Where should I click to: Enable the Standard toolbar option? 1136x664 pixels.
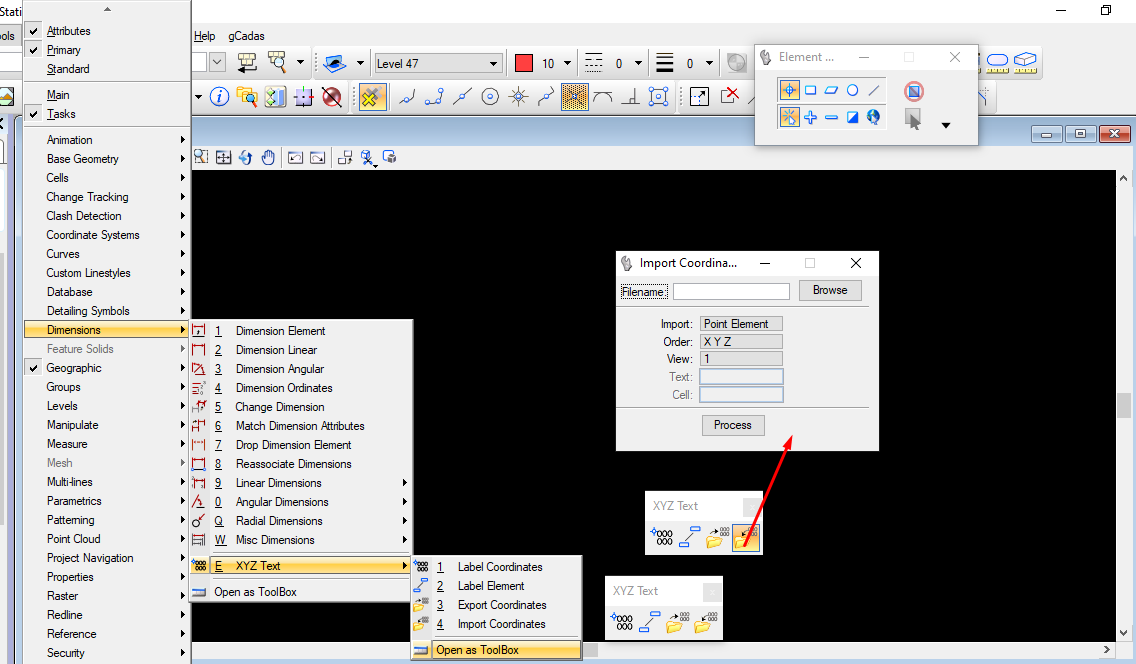point(68,69)
